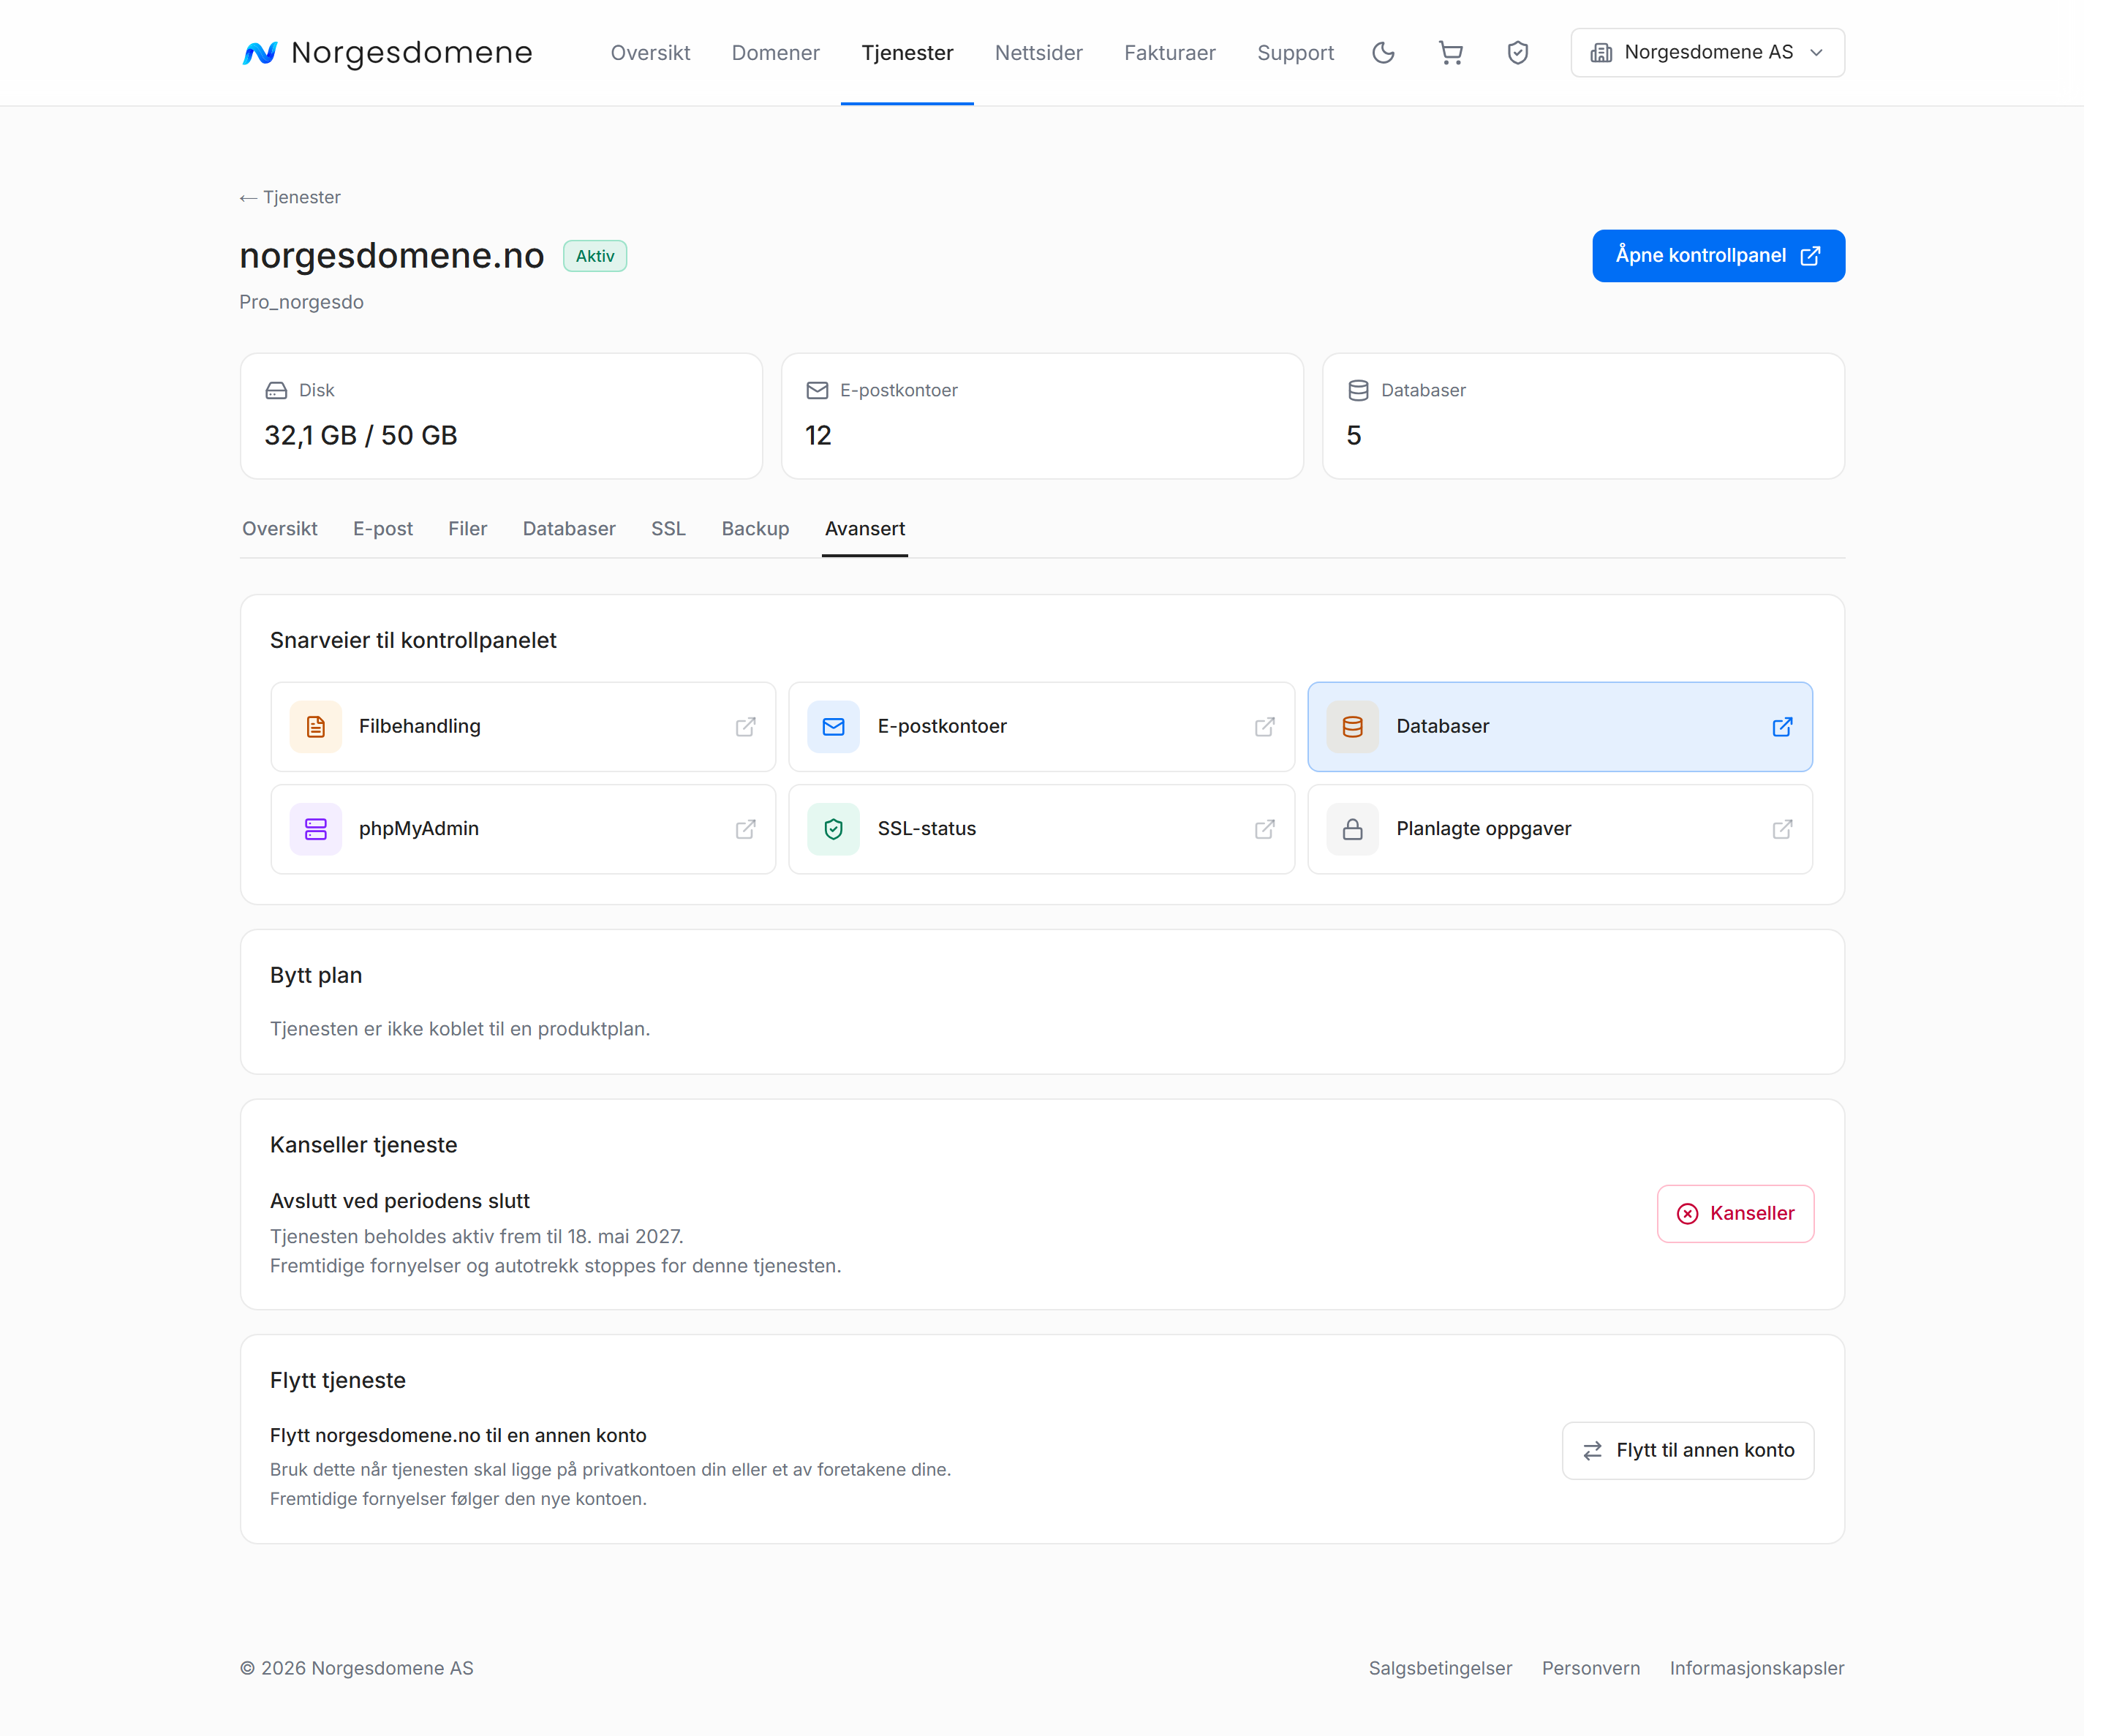Screen dimensions: 2106x1736
Task: Switch to the Oversikt service tab
Action: [x=279, y=529]
